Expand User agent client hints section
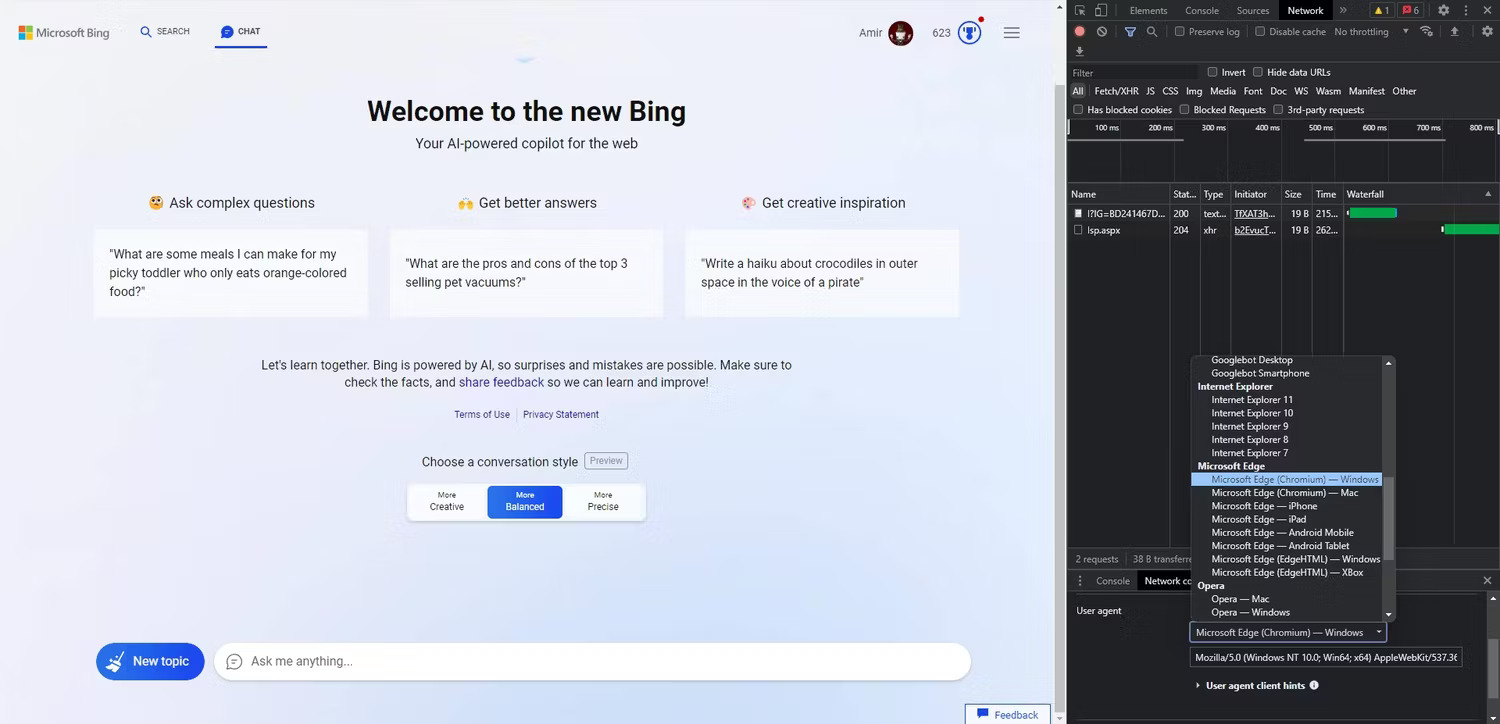This screenshot has height=724, width=1500. (x=1256, y=685)
